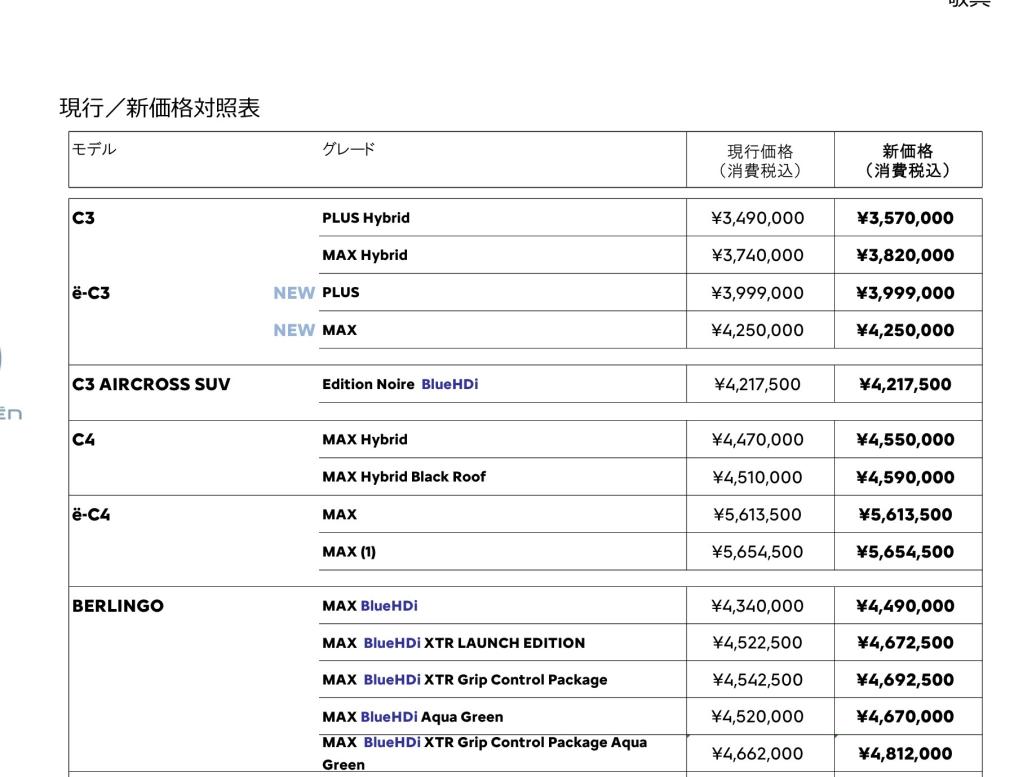Click new price ¥3,820,000

pos(906,255)
